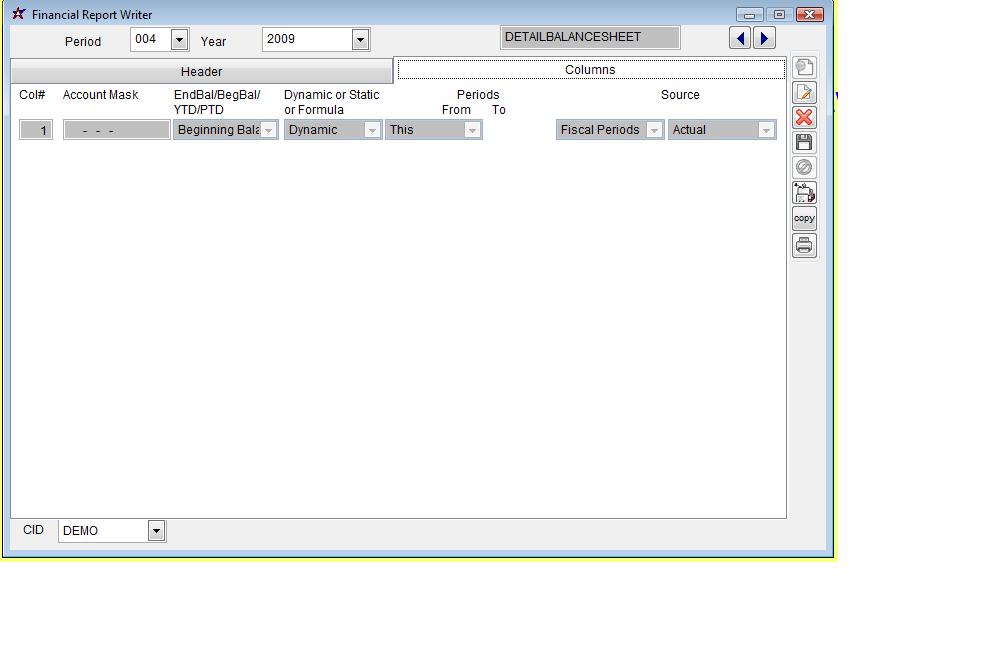Click the cancel circle-slash icon
Viewport: 991px width, 645px height.
point(804,168)
